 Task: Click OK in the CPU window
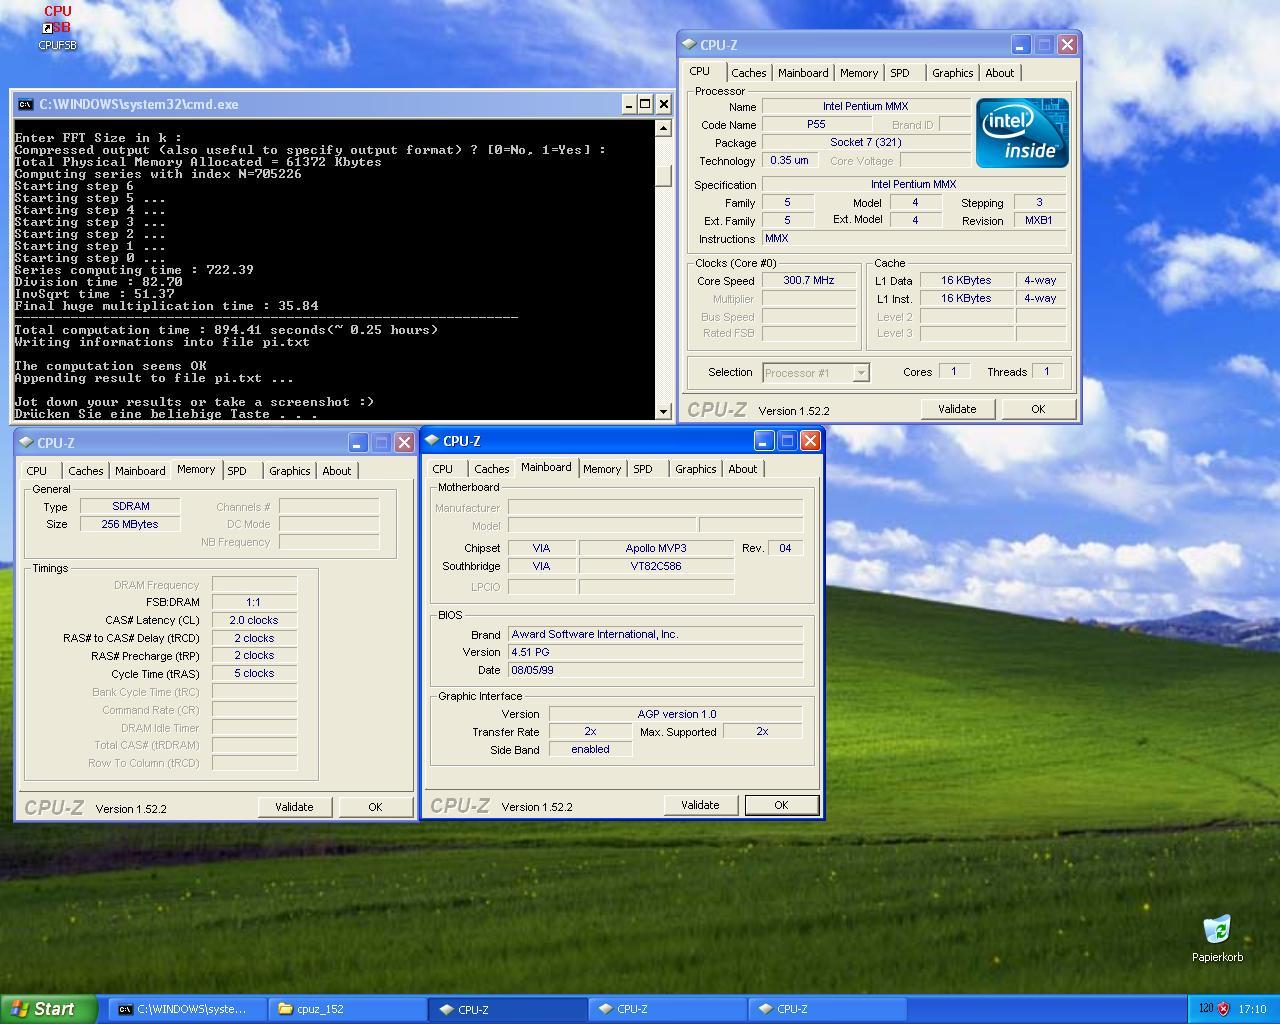(1038, 409)
